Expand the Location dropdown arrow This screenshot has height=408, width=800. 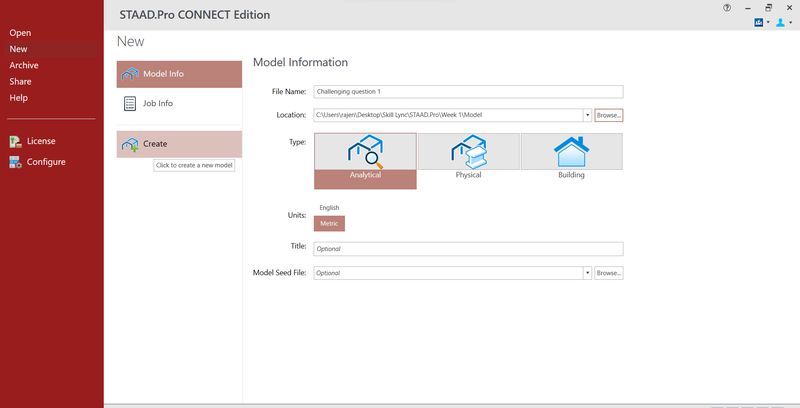[x=587, y=115]
